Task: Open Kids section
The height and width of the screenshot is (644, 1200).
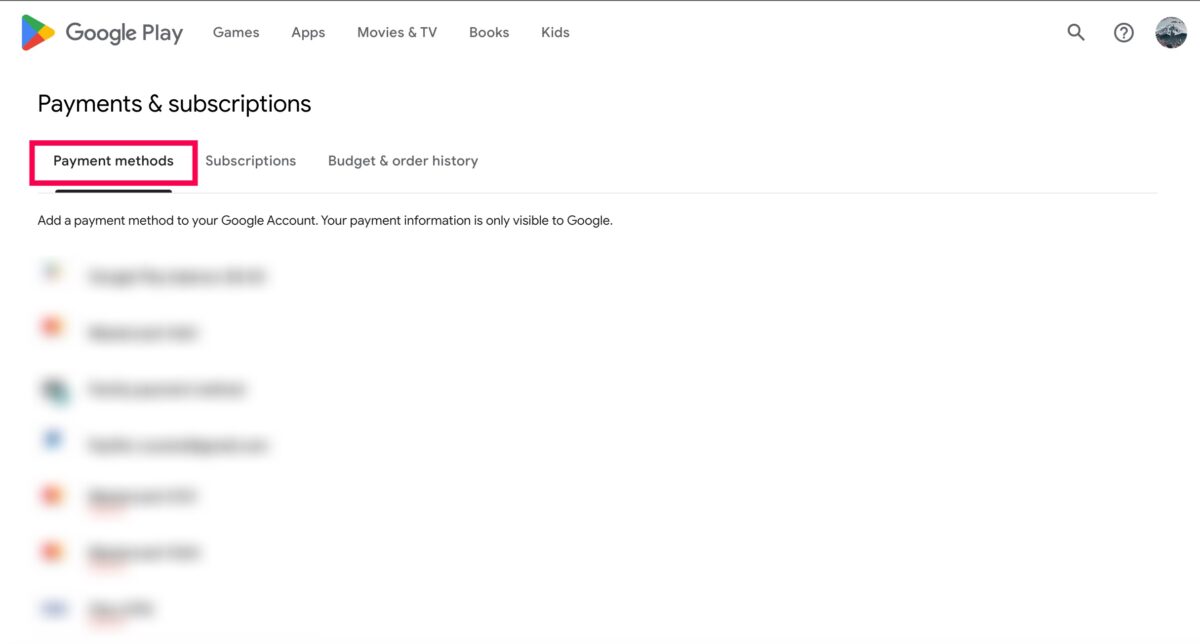Action: coord(555,32)
